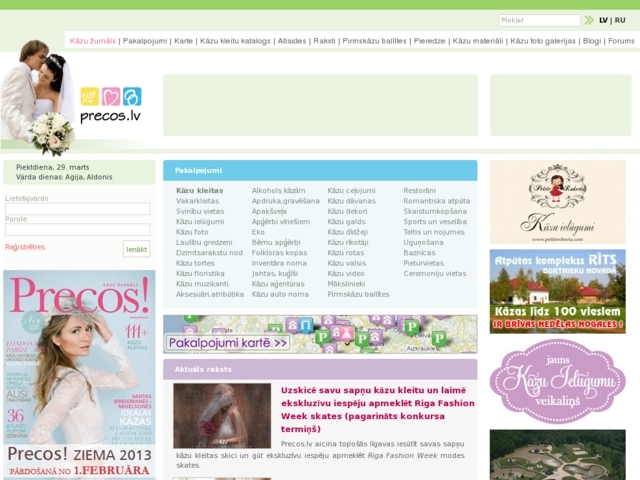Image resolution: width=640 pixels, height=480 pixels.
Task: Open Kāzu video category
Action: coord(346,273)
